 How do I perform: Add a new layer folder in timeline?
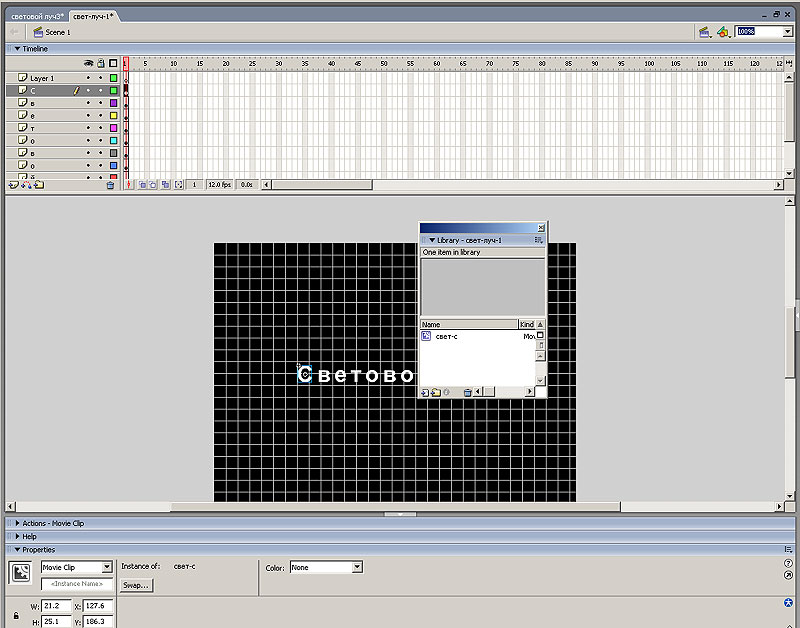pos(38,185)
